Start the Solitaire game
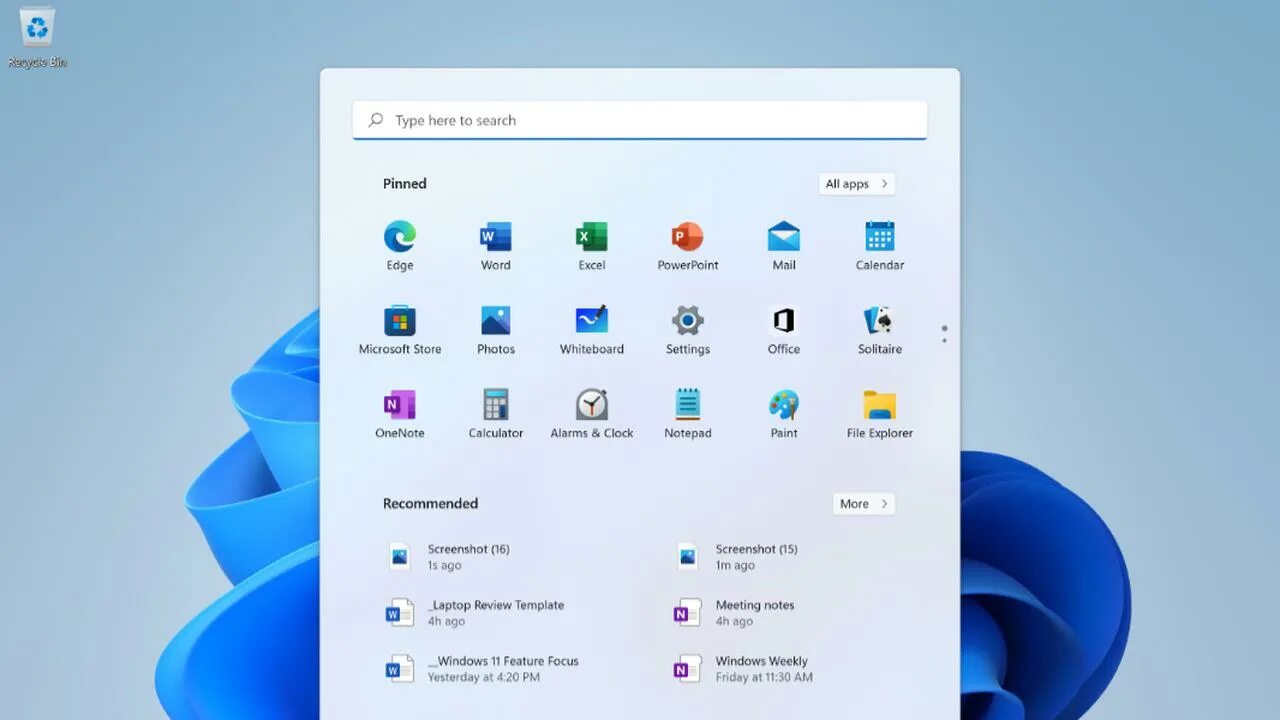This screenshot has height=720, width=1280. (880, 330)
